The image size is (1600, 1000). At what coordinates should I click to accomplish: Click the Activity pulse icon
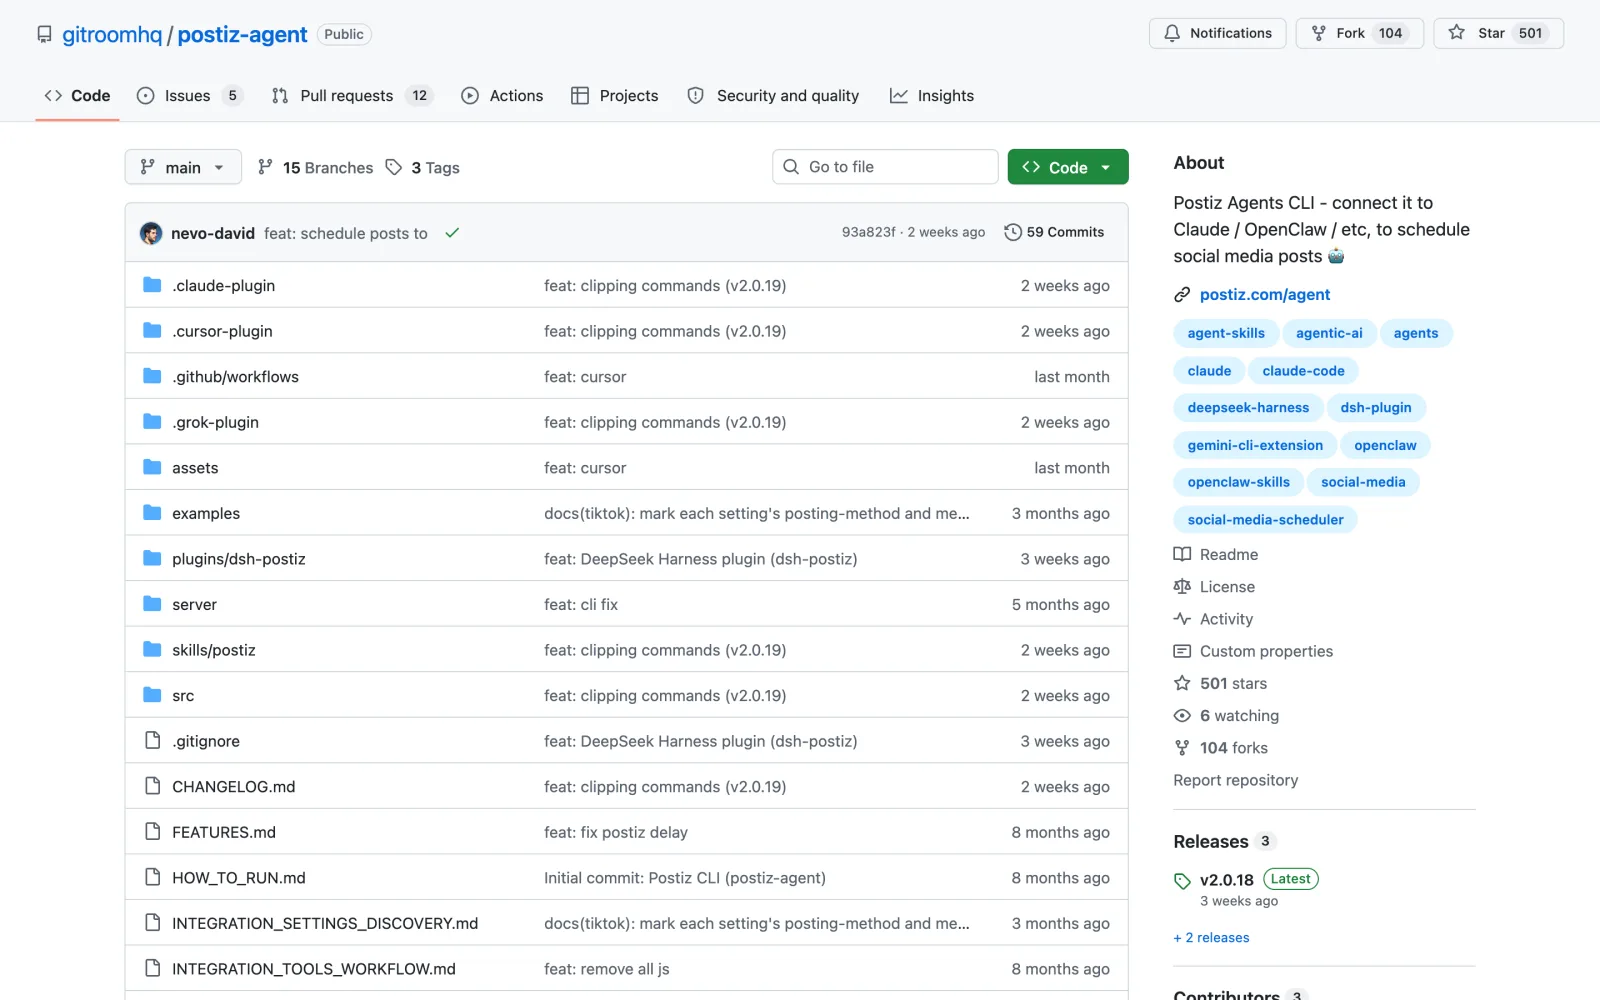[x=1182, y=619]
